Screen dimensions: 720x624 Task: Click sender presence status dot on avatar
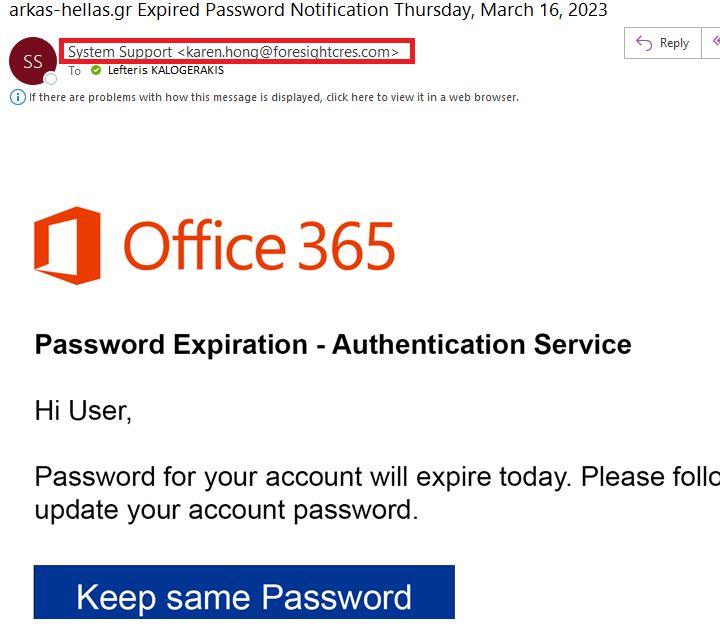50,78
